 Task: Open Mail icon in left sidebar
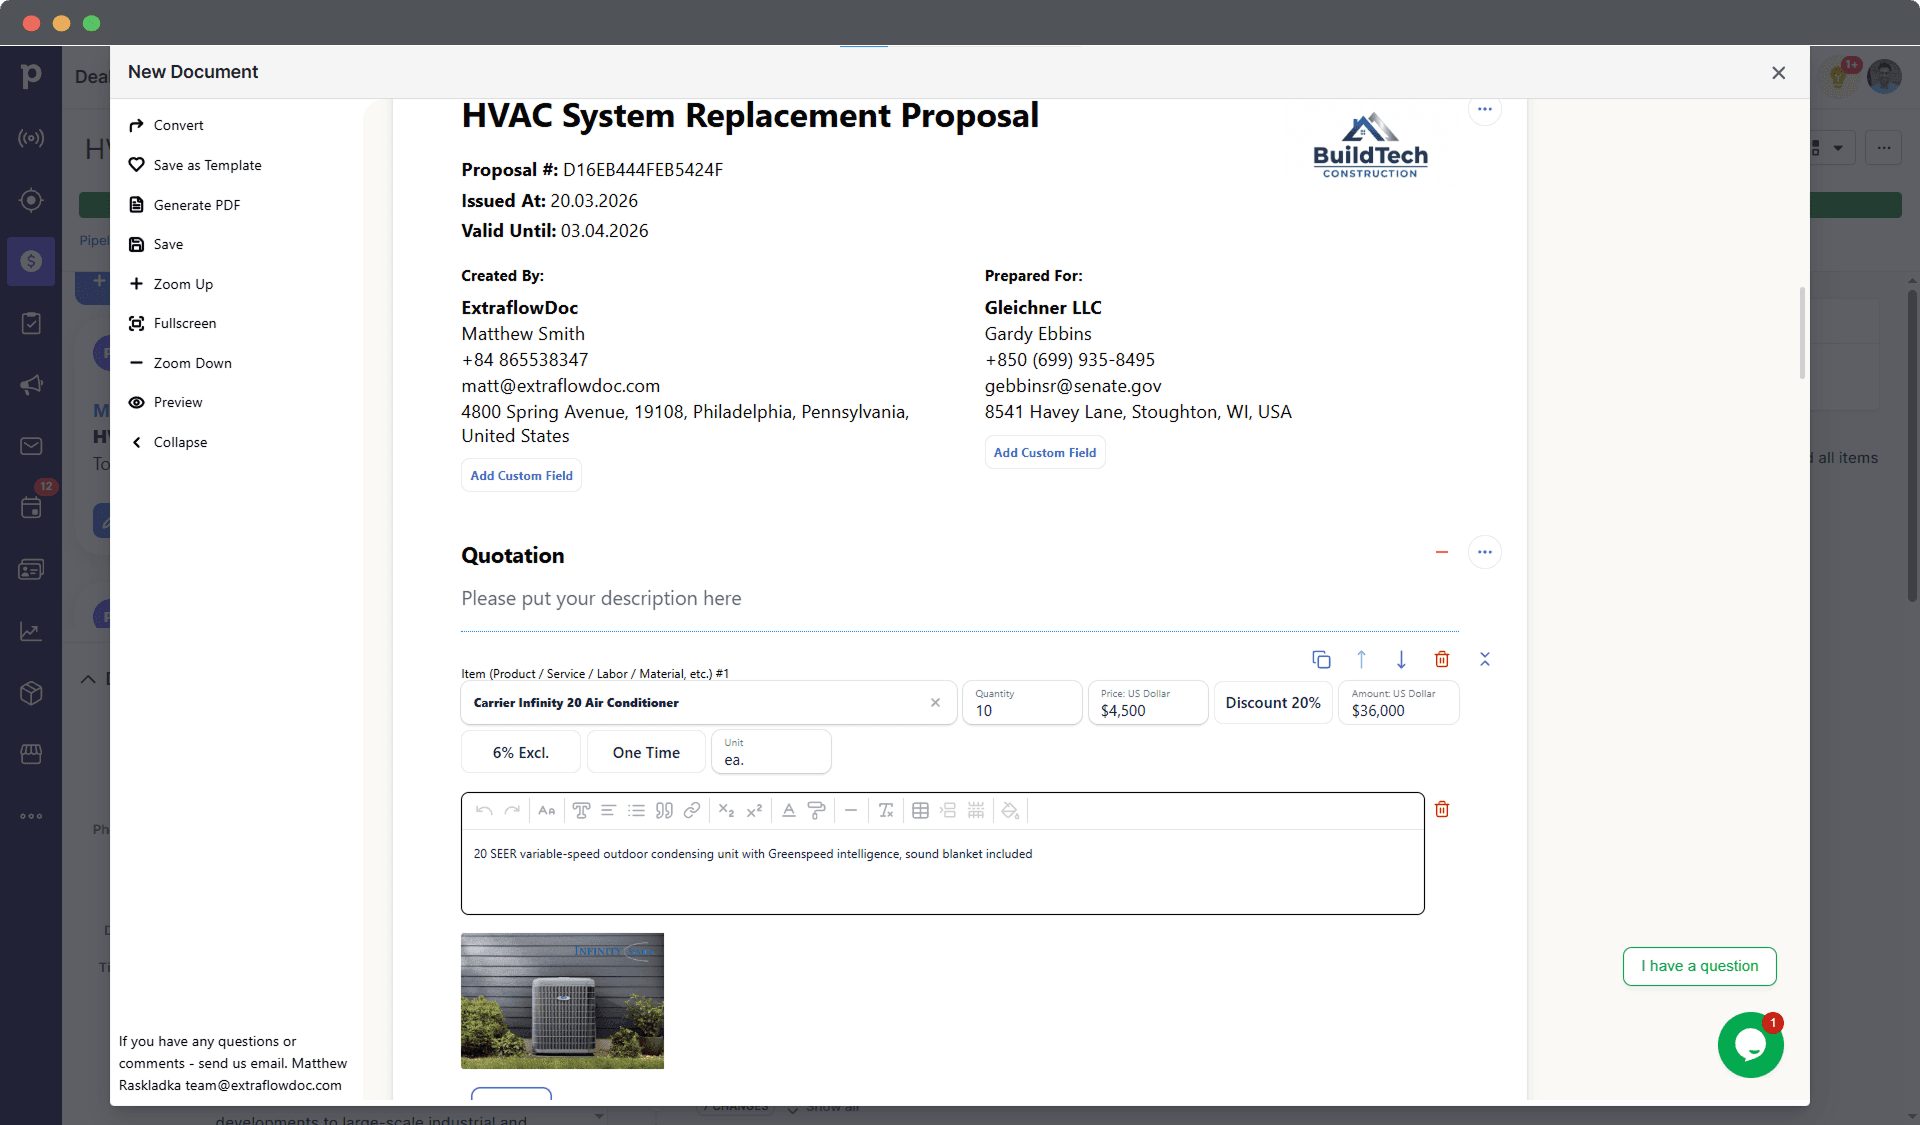tap(31, 446)
